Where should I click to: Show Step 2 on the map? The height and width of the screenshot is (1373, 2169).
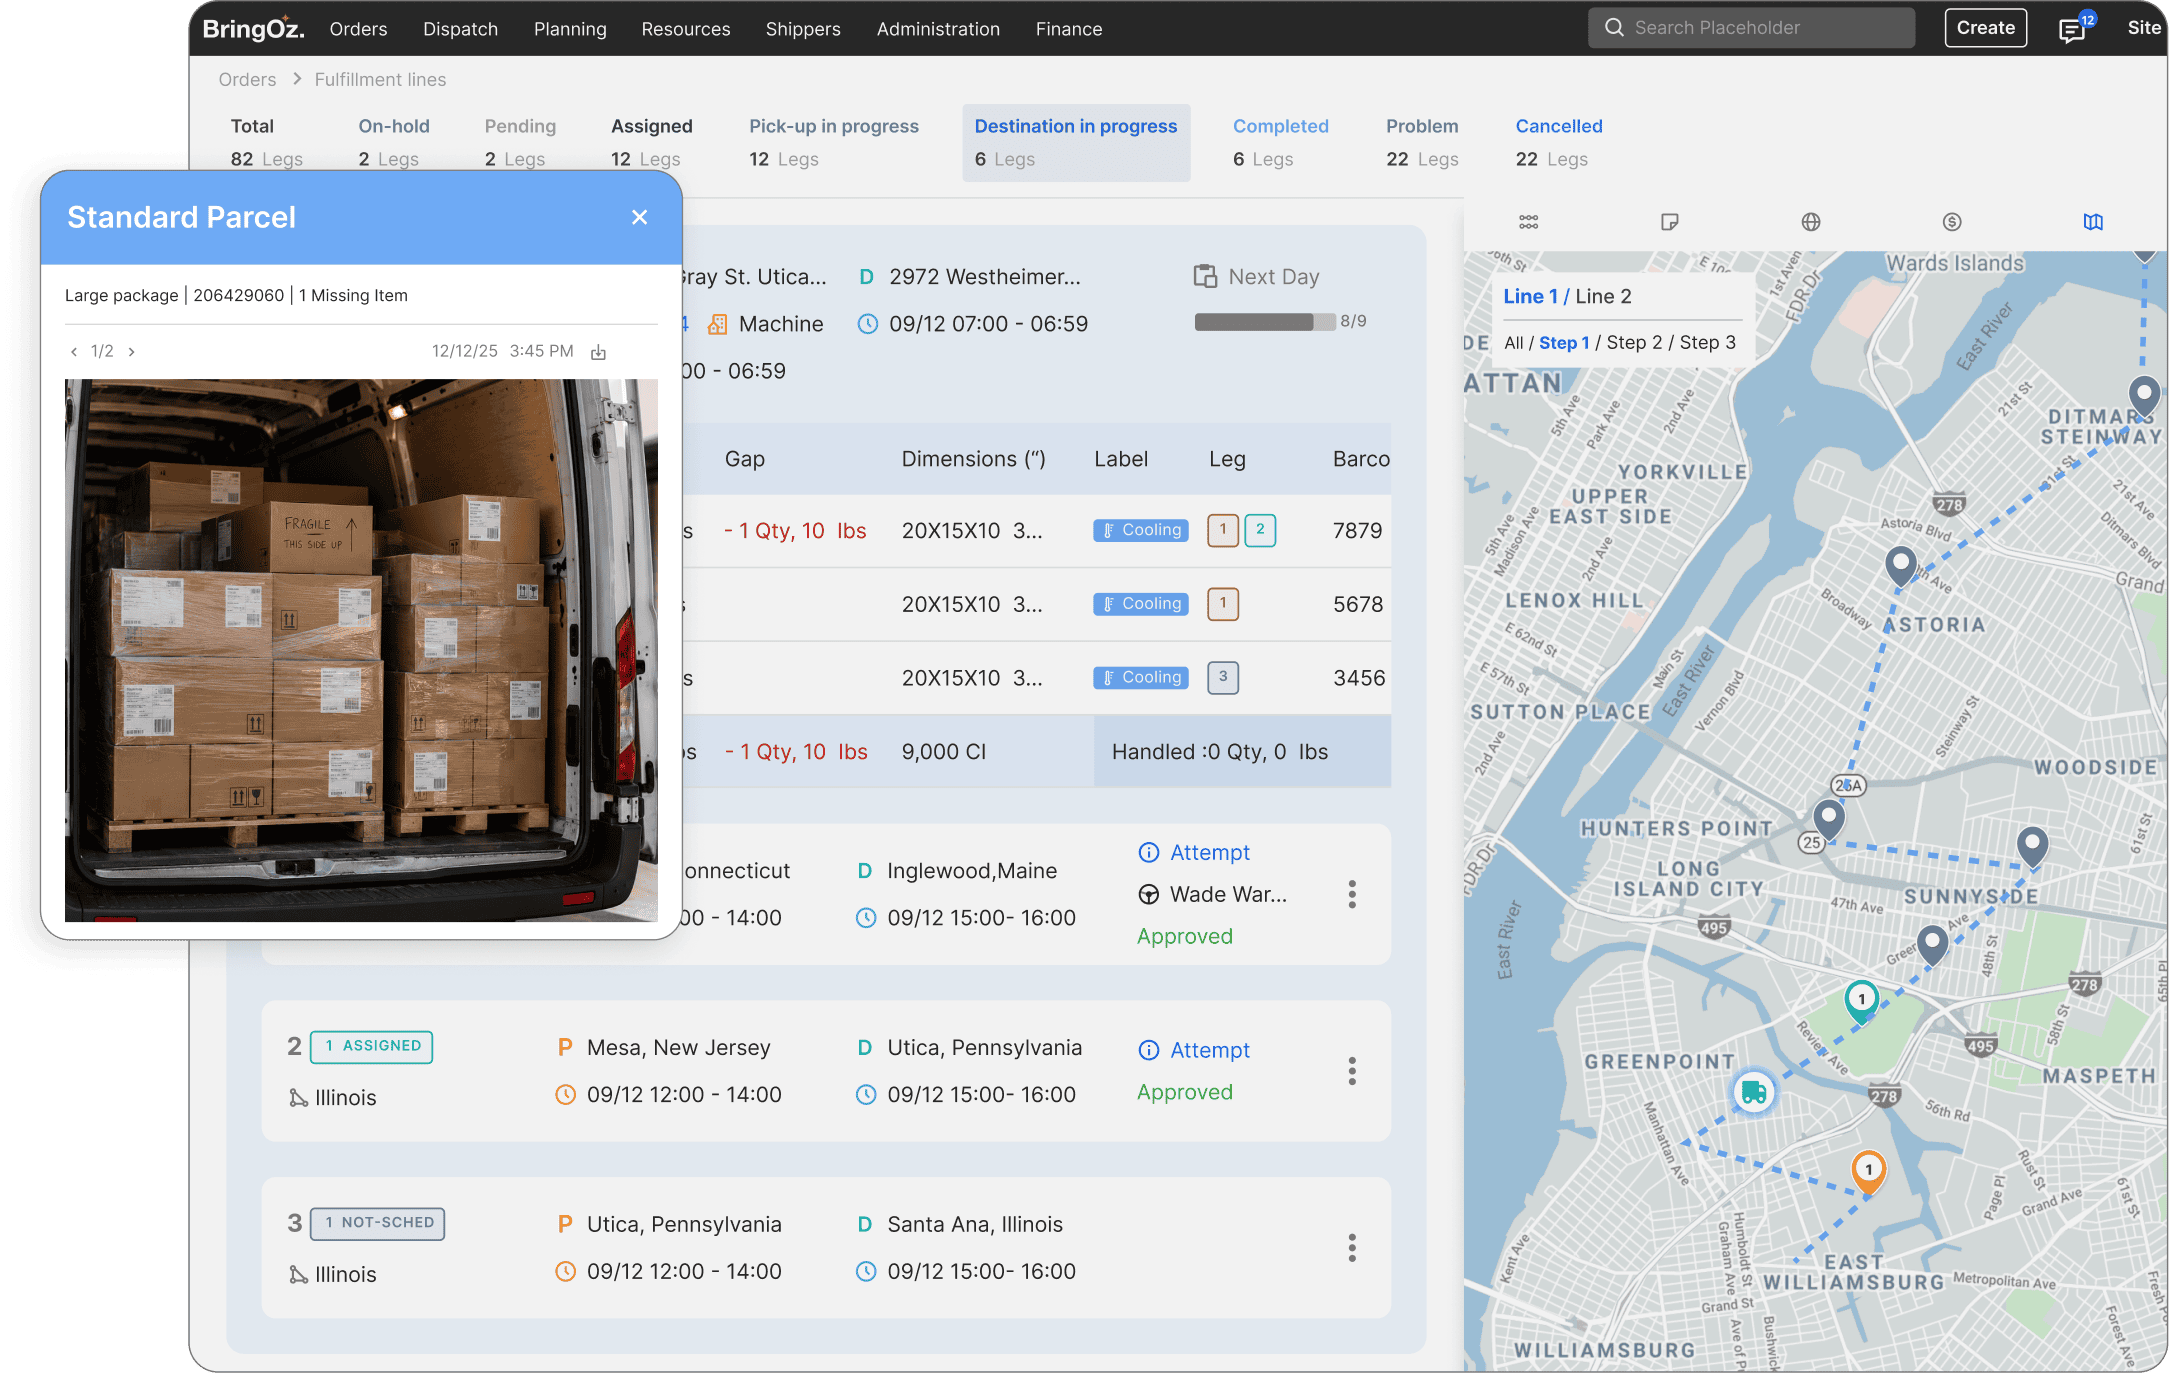[1634, 343]
